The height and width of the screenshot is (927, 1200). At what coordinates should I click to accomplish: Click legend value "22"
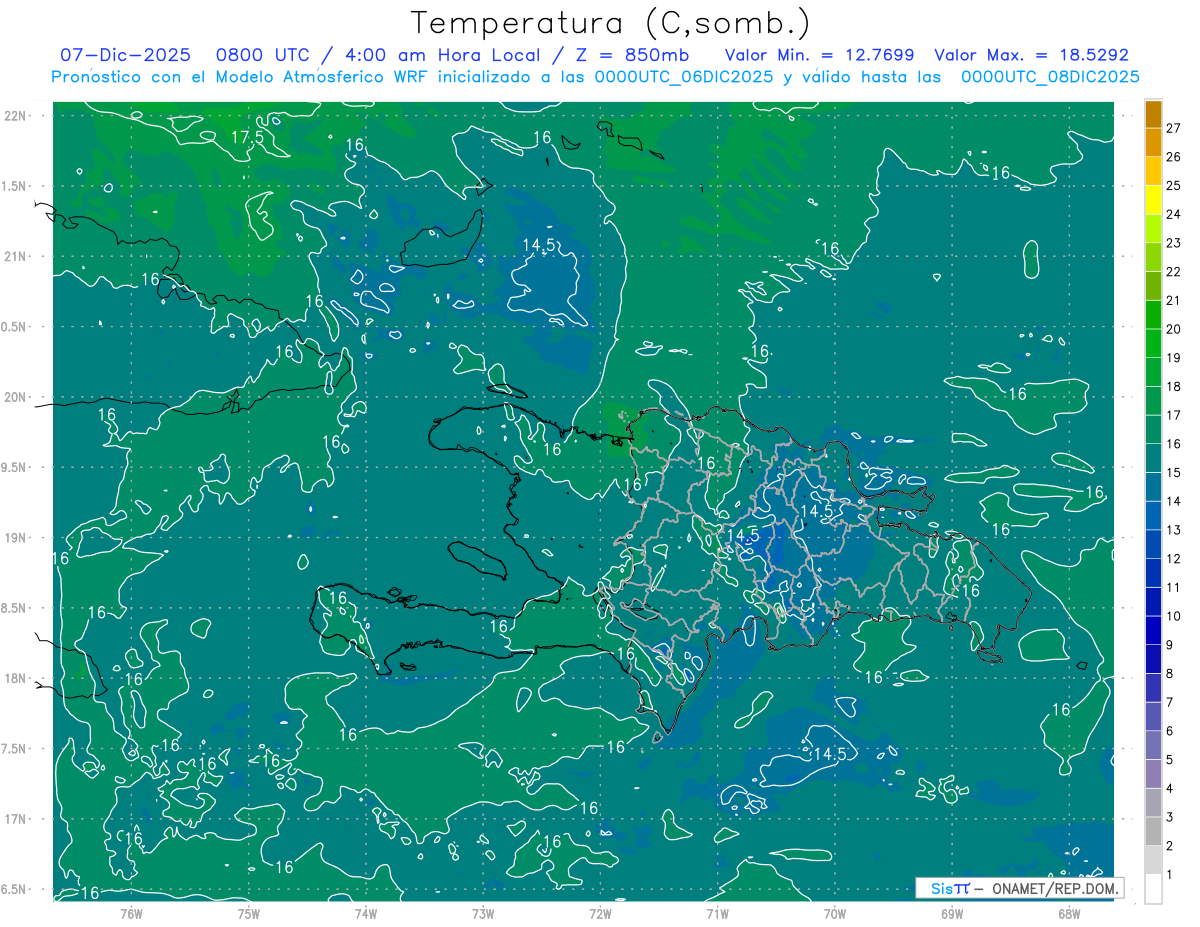1173,272
